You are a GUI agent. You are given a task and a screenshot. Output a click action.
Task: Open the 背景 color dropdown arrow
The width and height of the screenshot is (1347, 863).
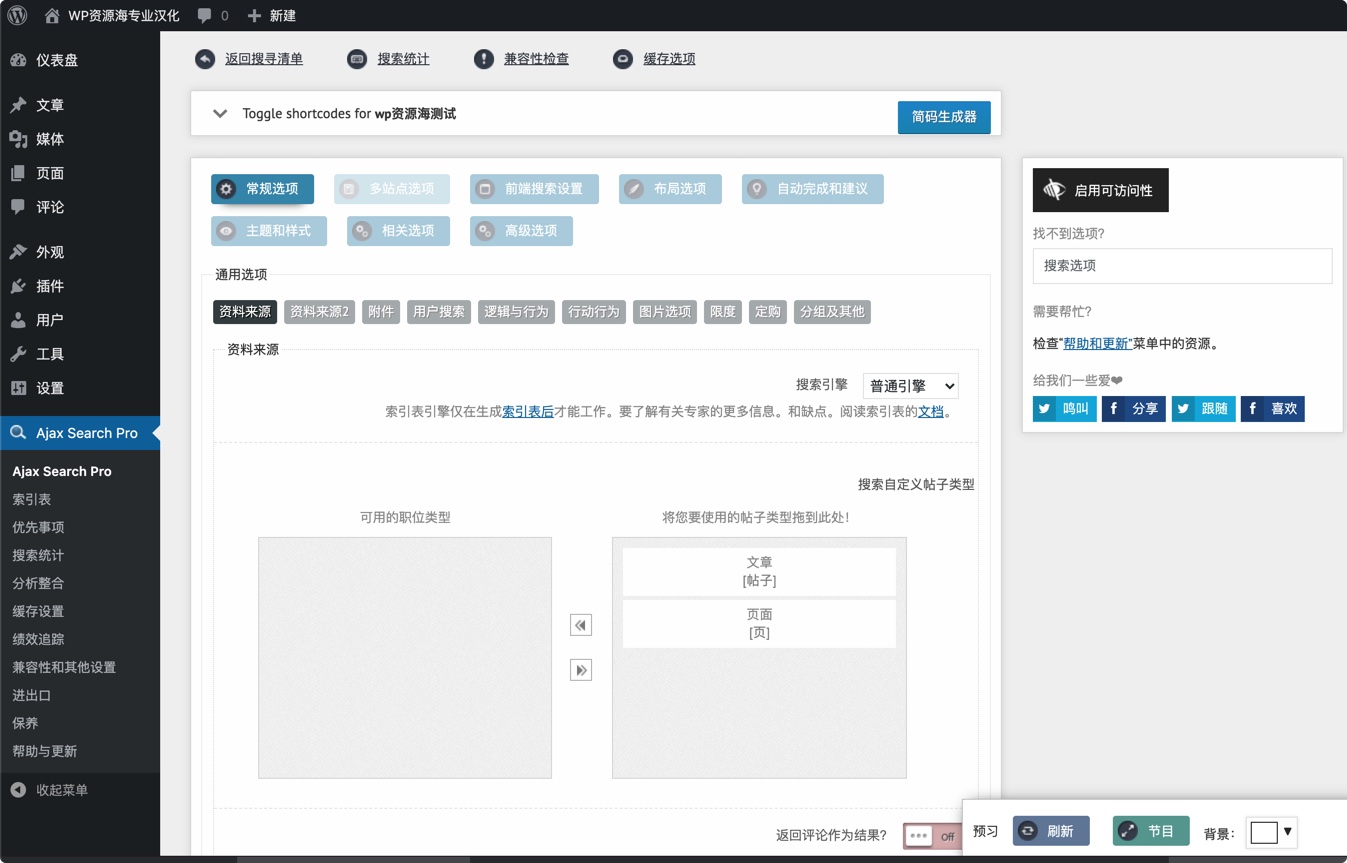pyautogui.click(x=1288, y=831)
